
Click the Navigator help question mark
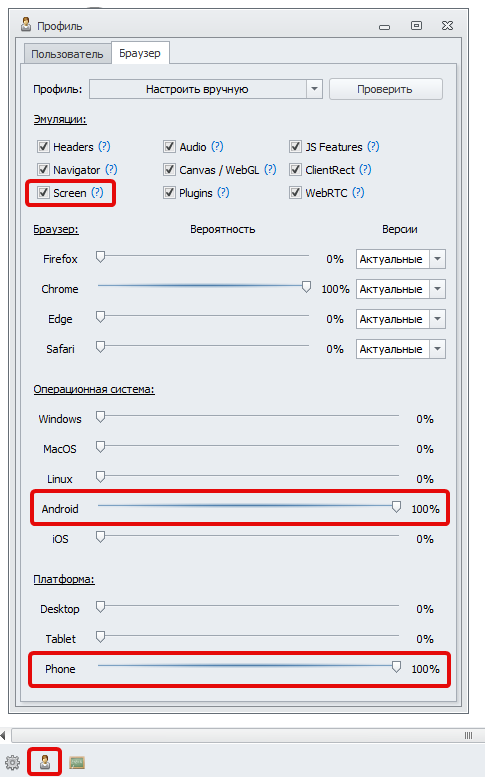pyautogui.click(x=111, y=169)
